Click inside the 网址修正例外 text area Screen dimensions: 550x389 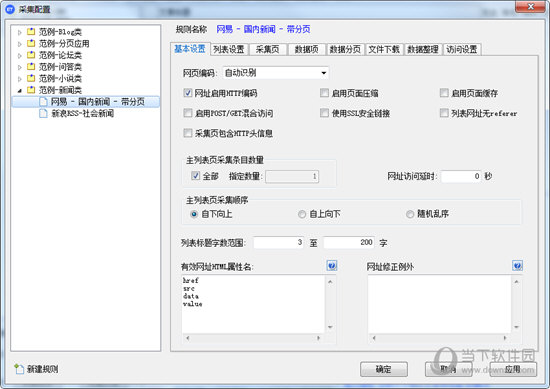(439, 304)
